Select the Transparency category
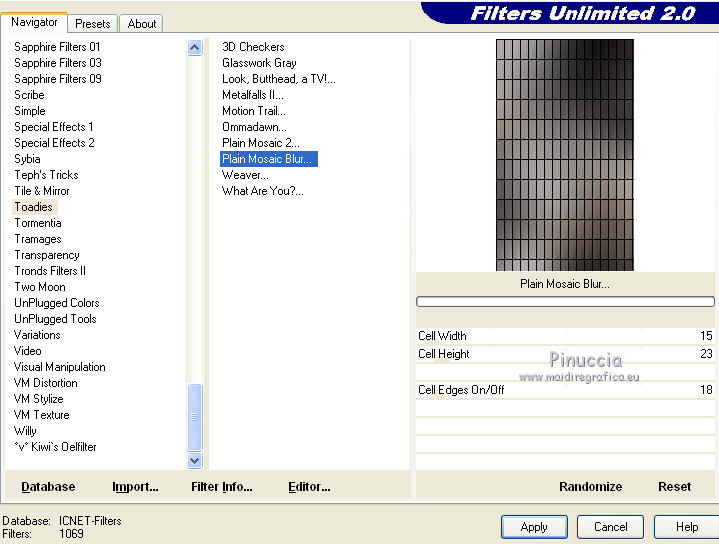 pyautogui.click(x=47, y=255)
